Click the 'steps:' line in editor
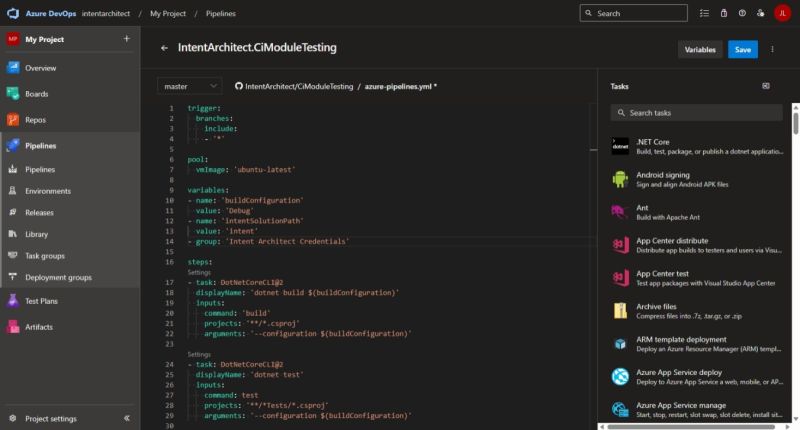 (200, 262)
